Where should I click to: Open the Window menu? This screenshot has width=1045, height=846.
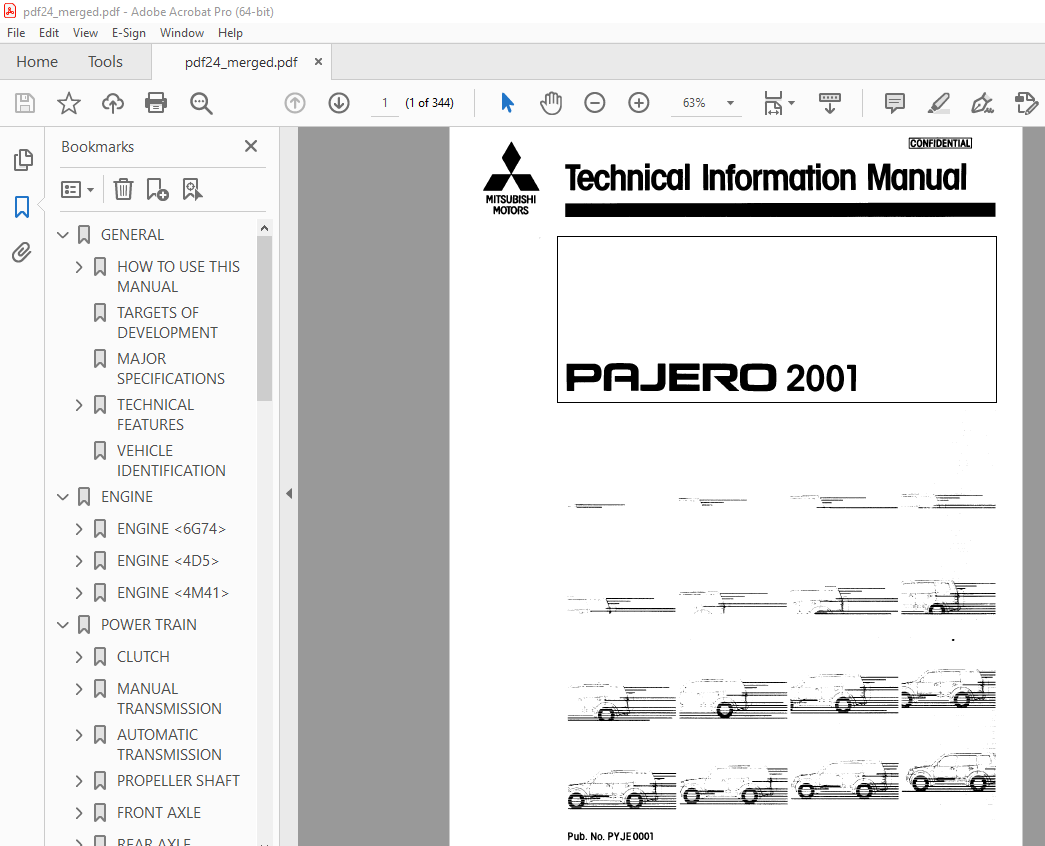pos(182,33)
